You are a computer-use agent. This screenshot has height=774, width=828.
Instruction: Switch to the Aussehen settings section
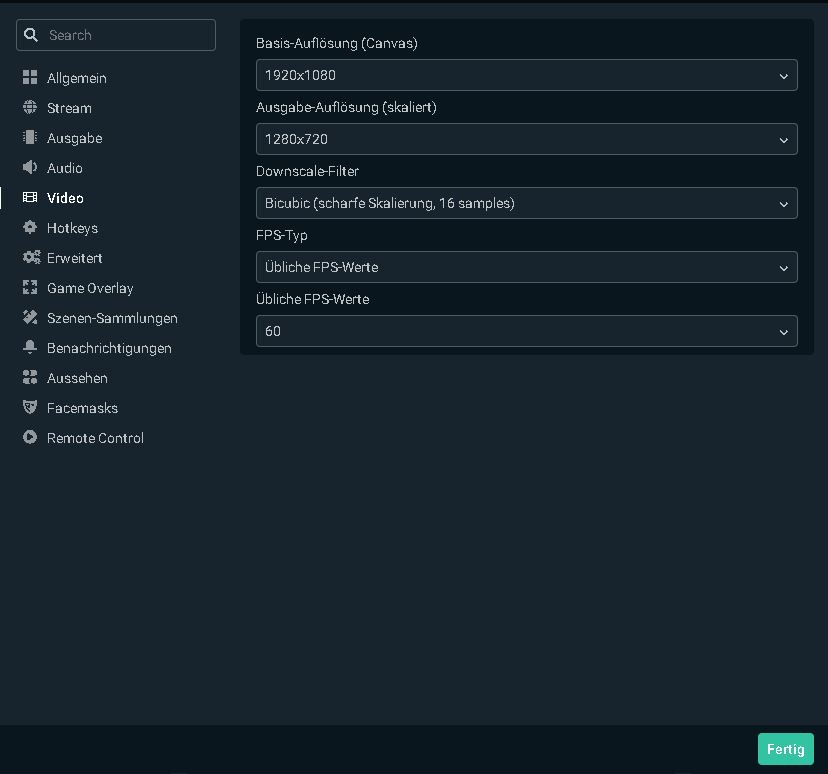(77, 378)
